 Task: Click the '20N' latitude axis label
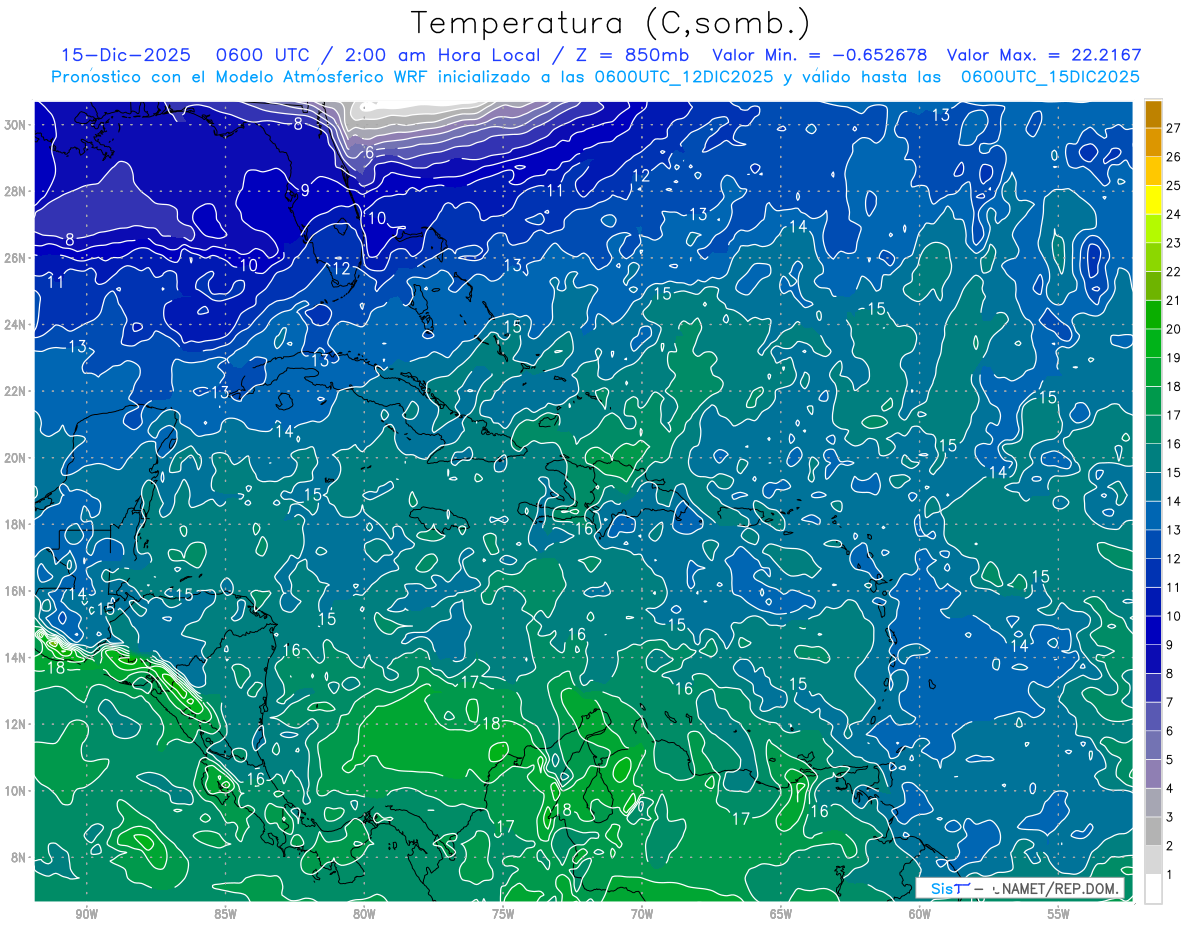17,458
